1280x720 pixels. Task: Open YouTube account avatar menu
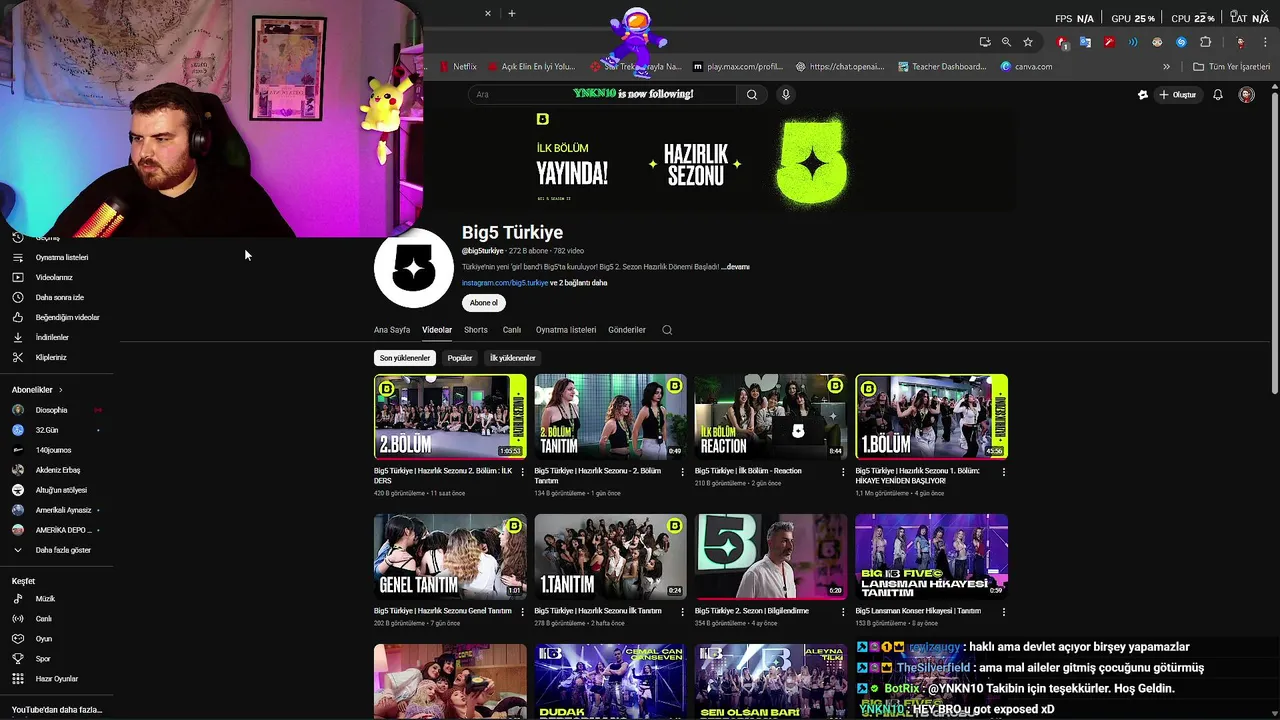point(1246,95)
